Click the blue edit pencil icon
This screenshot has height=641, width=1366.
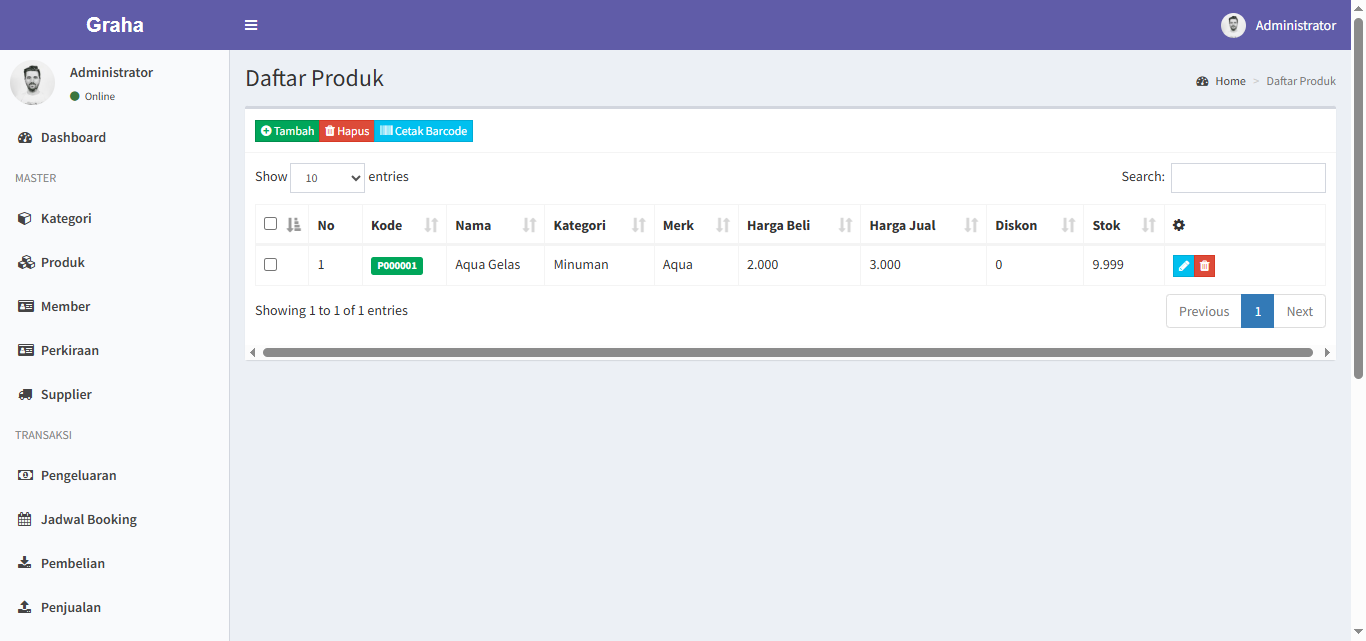1183,266
